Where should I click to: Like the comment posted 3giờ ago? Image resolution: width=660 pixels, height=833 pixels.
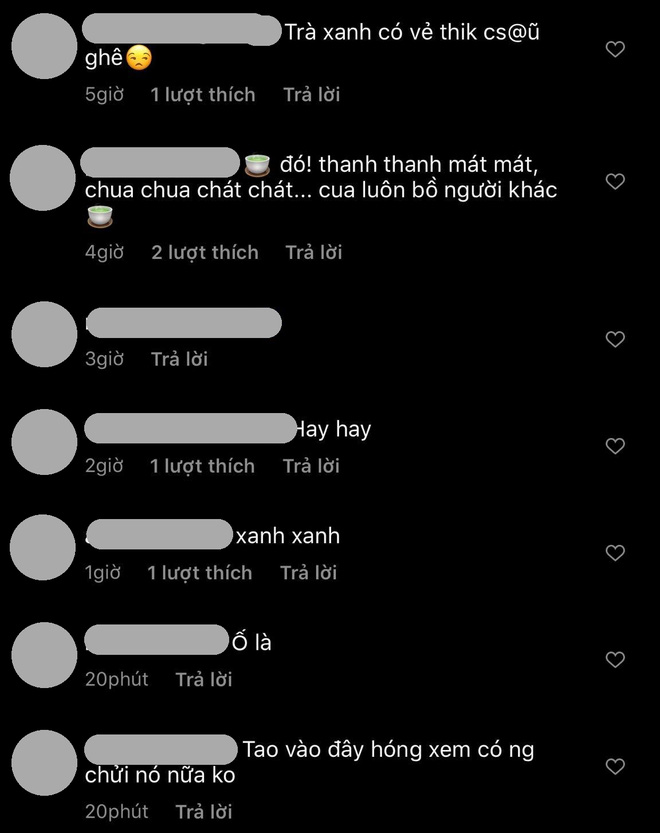pyautogui.click(x=615, y=339)
